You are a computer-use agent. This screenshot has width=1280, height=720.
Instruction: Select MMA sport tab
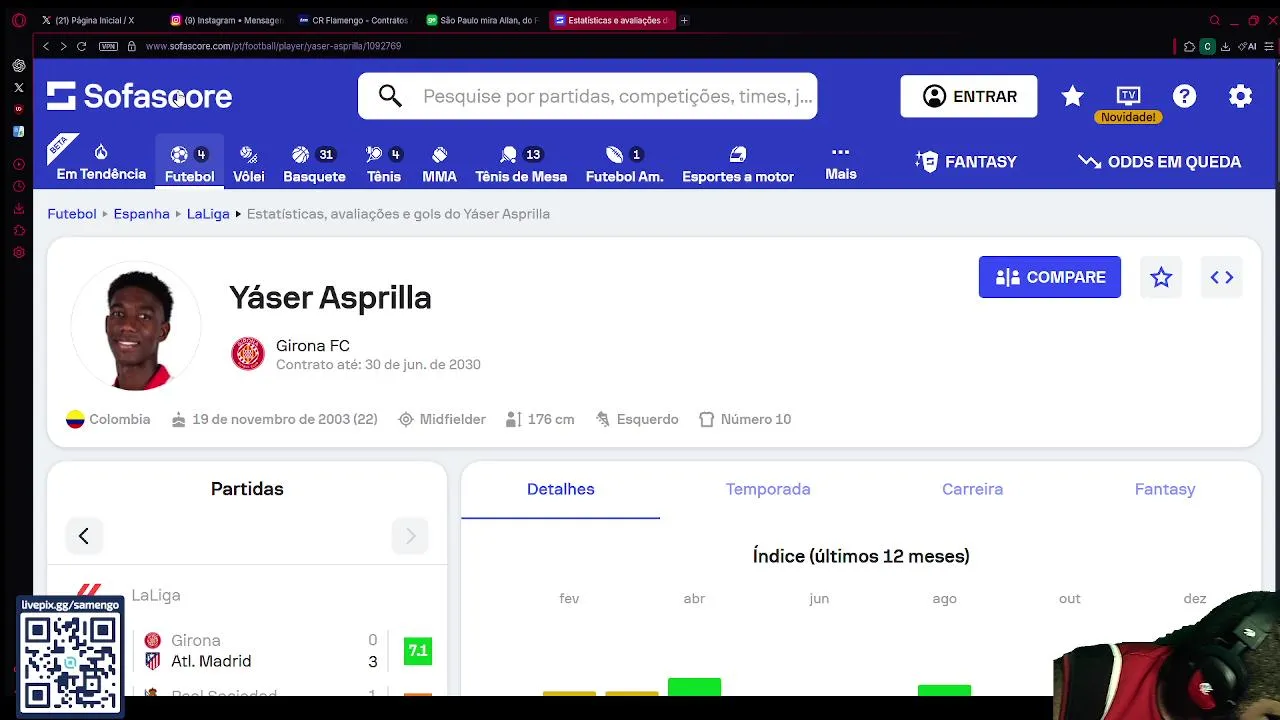(439, 164)
